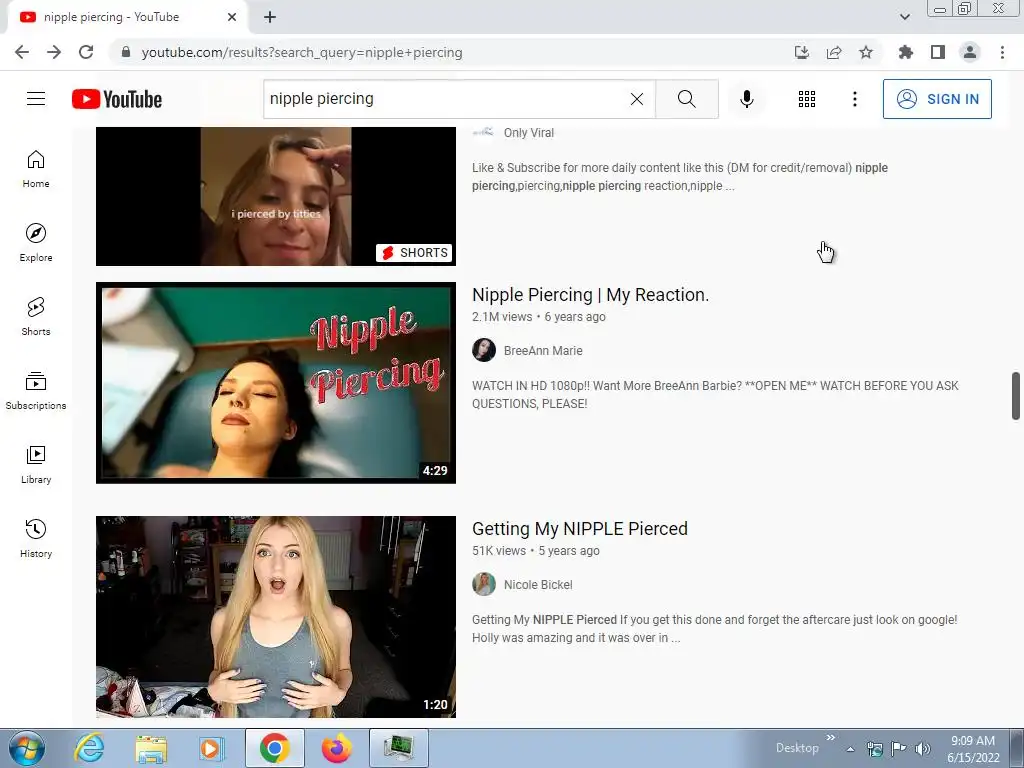Launch Internet Explorer from the taskbar
The width and height of the screenshot is (1024, 768).
tap(89, 748)
